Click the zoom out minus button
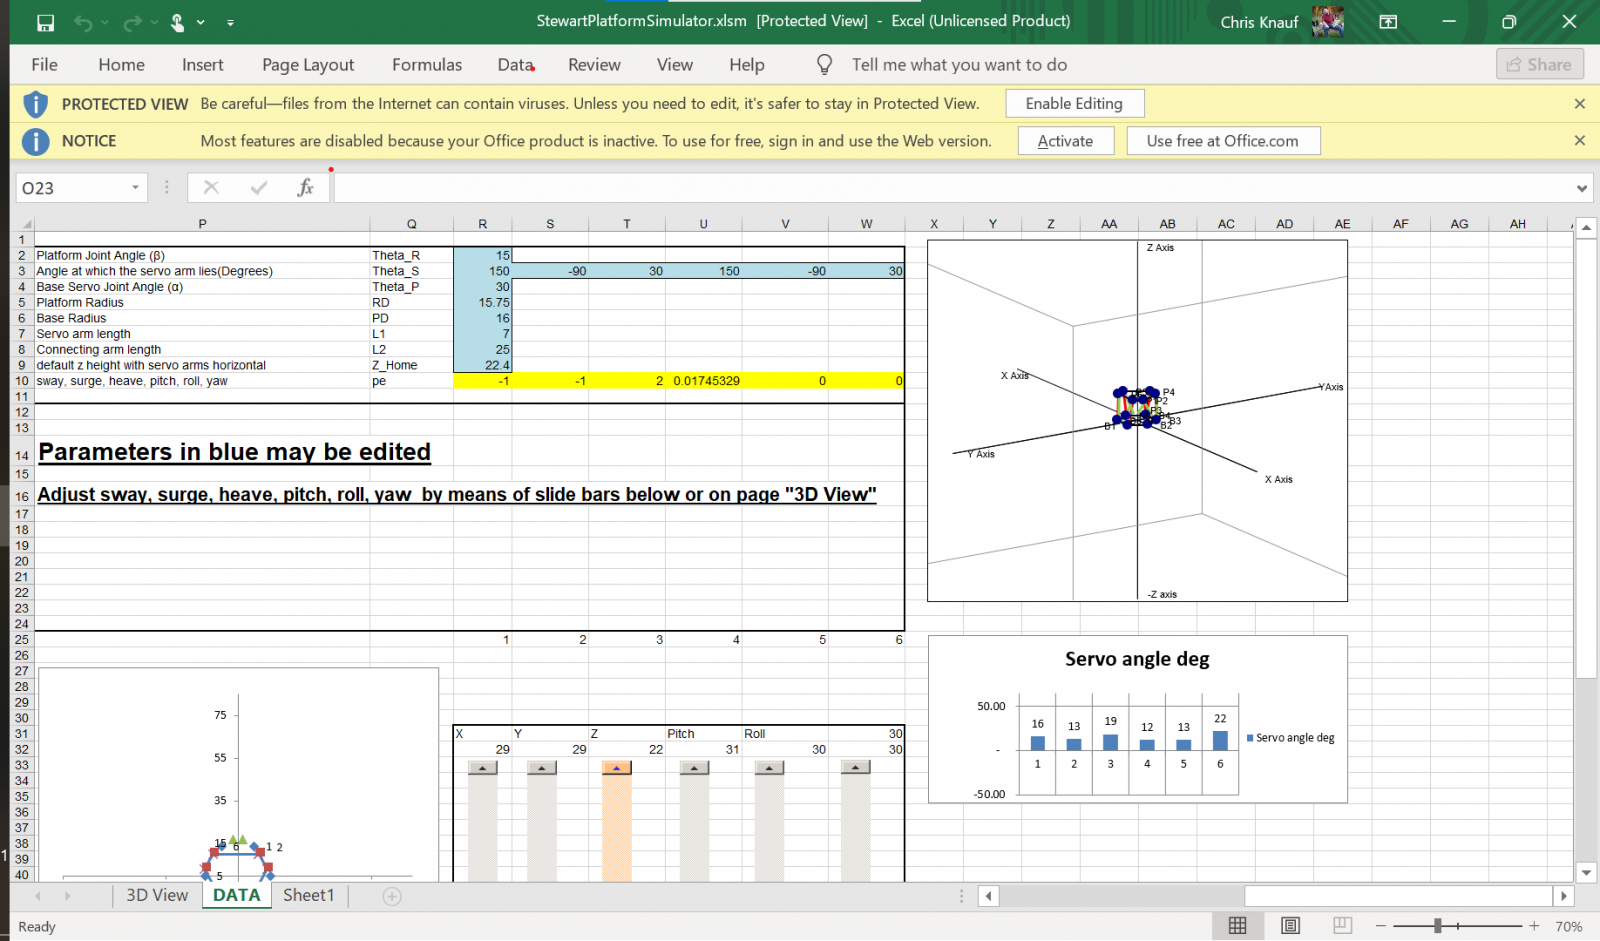The width and height of the screenshot is (1600, 941). [1381, 927]
